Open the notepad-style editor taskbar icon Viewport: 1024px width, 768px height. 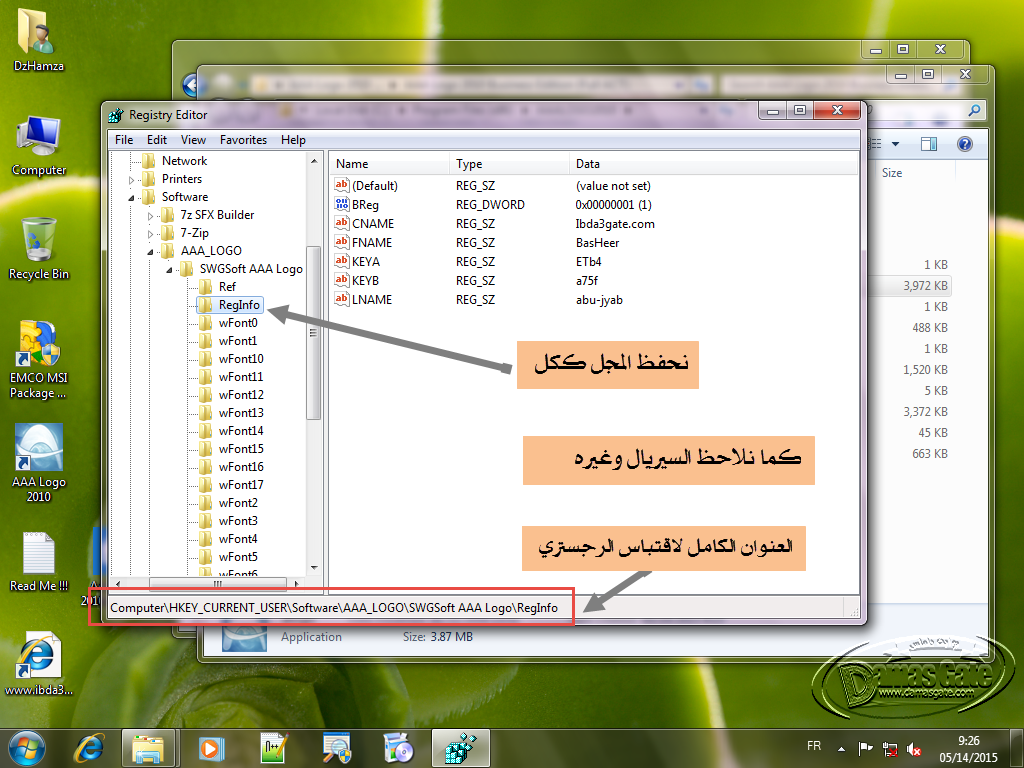tap(273, 748)
